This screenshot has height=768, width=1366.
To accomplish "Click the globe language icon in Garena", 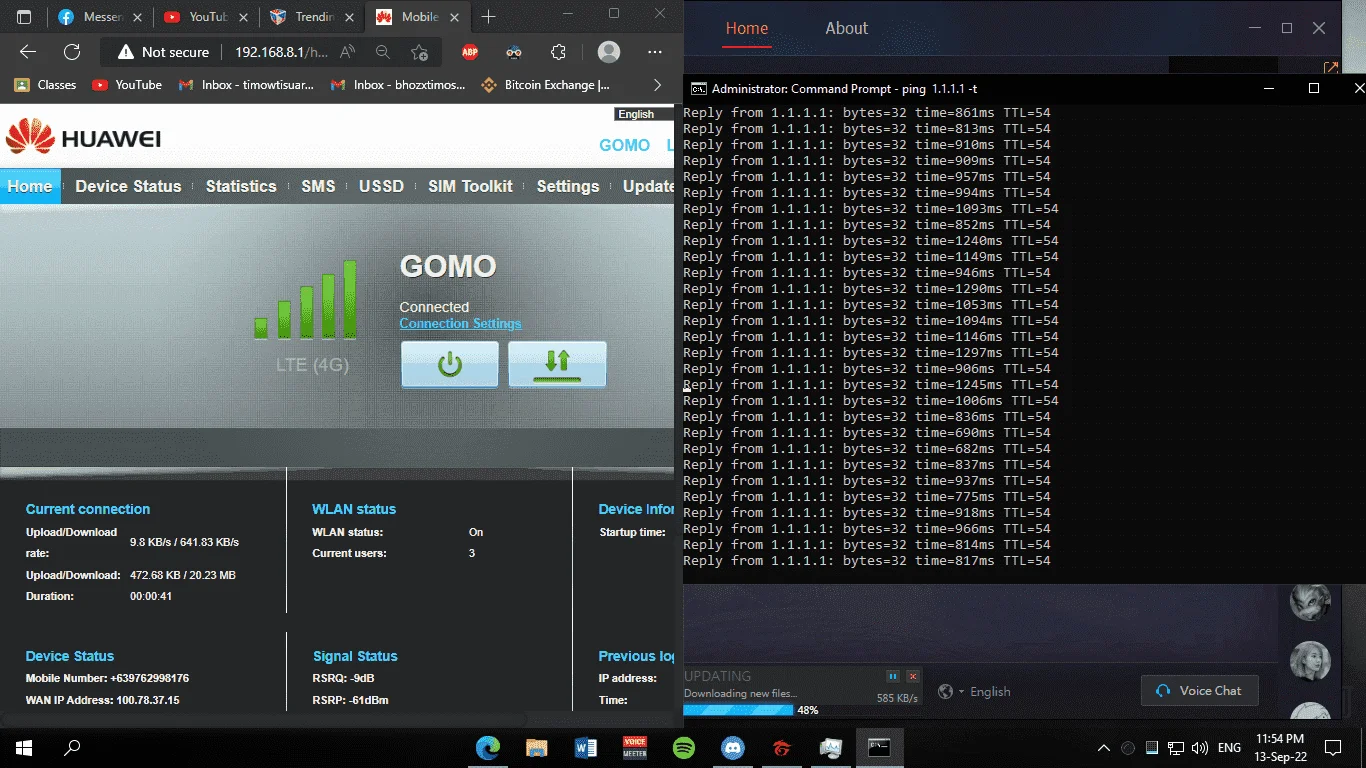I will tap(945, 691).
